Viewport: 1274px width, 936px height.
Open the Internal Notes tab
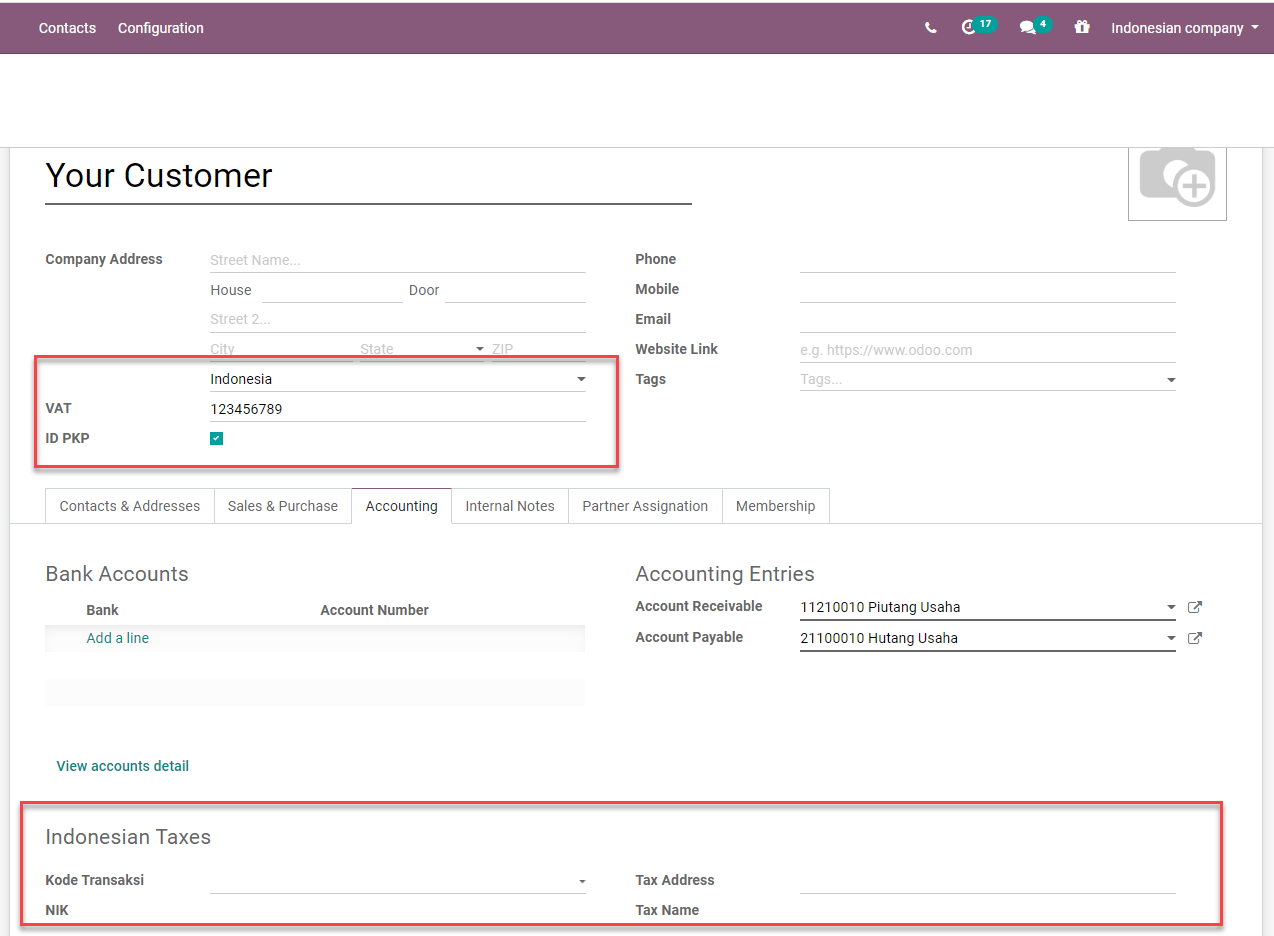point(509,506)
